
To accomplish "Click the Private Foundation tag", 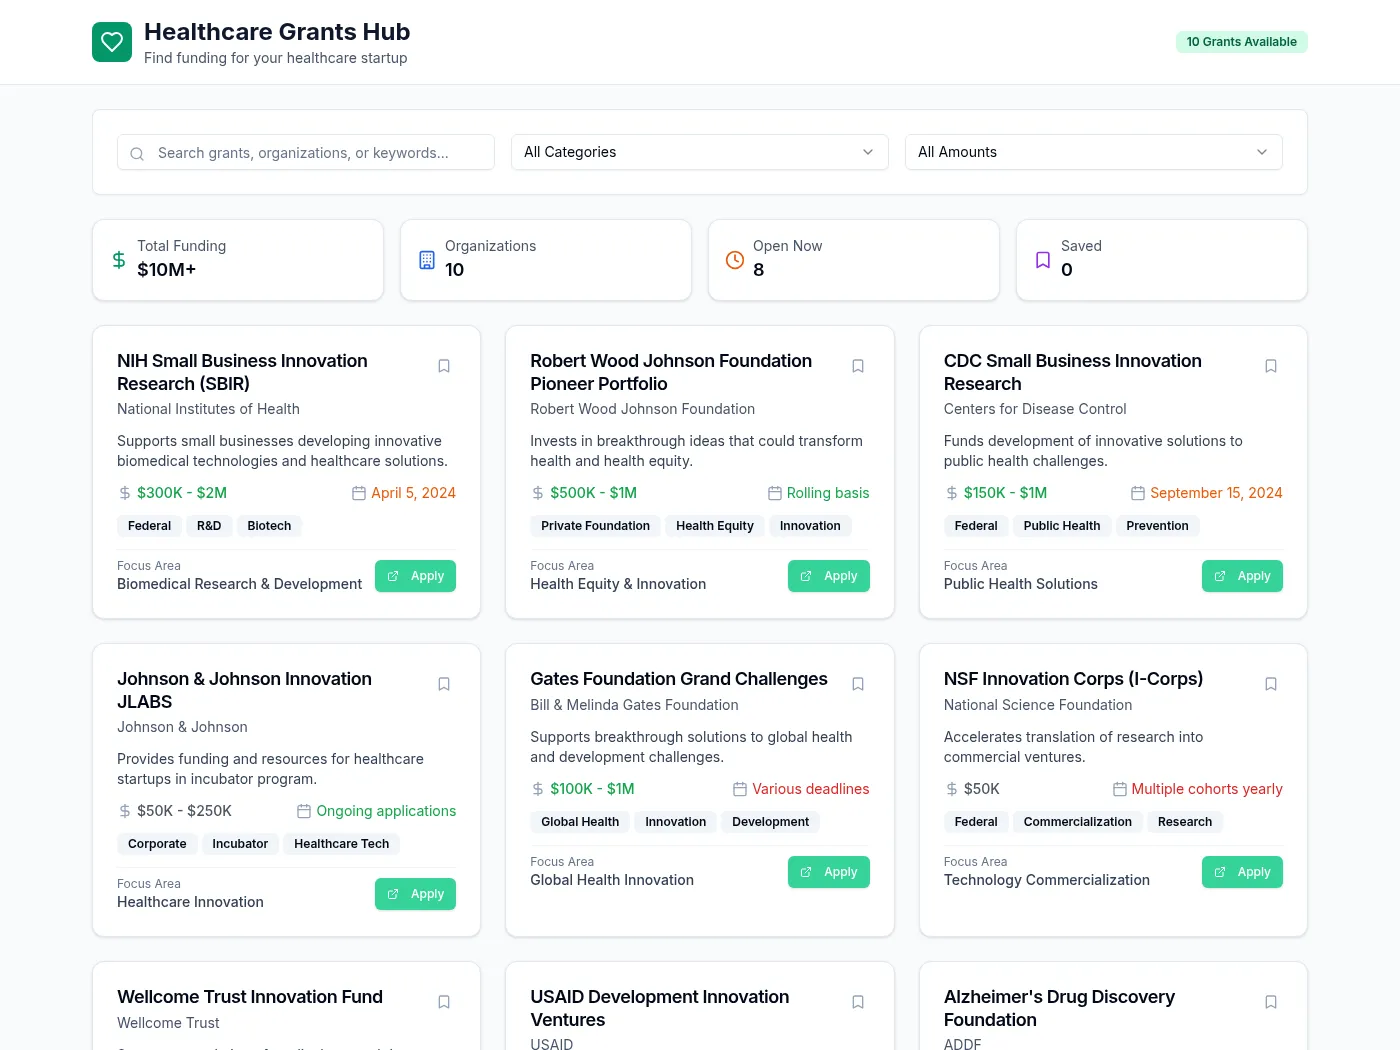I will click(x=595, y=526).
